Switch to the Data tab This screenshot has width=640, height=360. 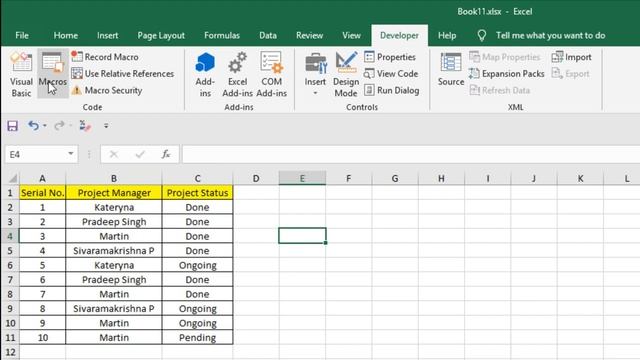[268, 36]
